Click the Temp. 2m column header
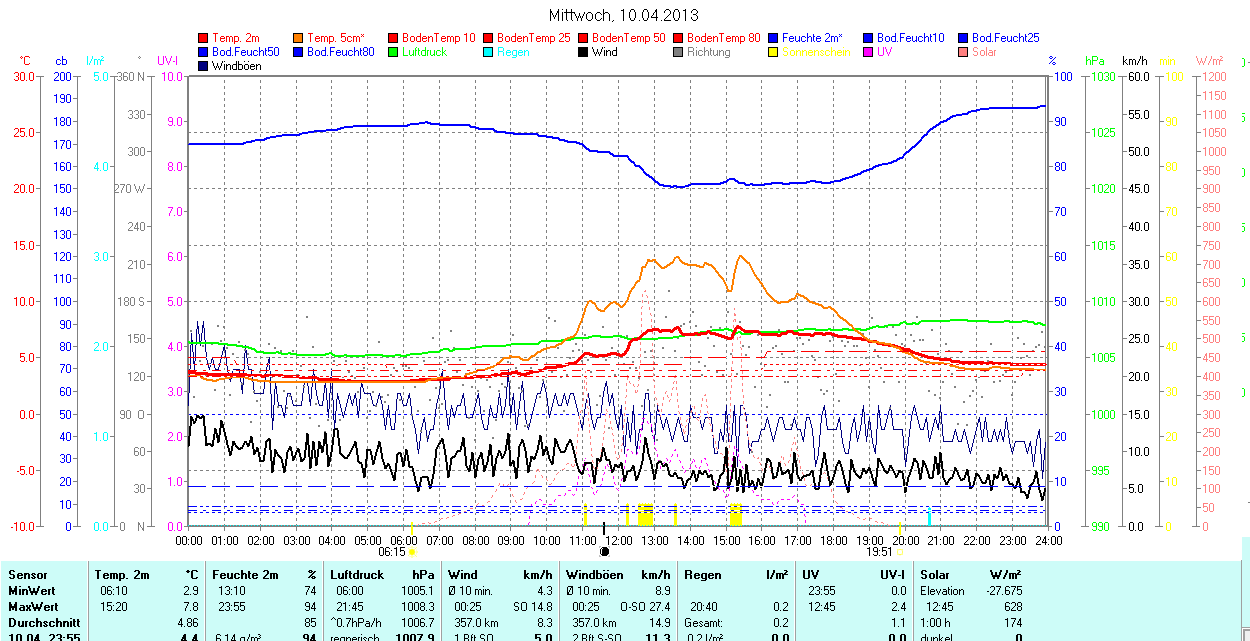The image size is (1250, 641). coord(121,575)
